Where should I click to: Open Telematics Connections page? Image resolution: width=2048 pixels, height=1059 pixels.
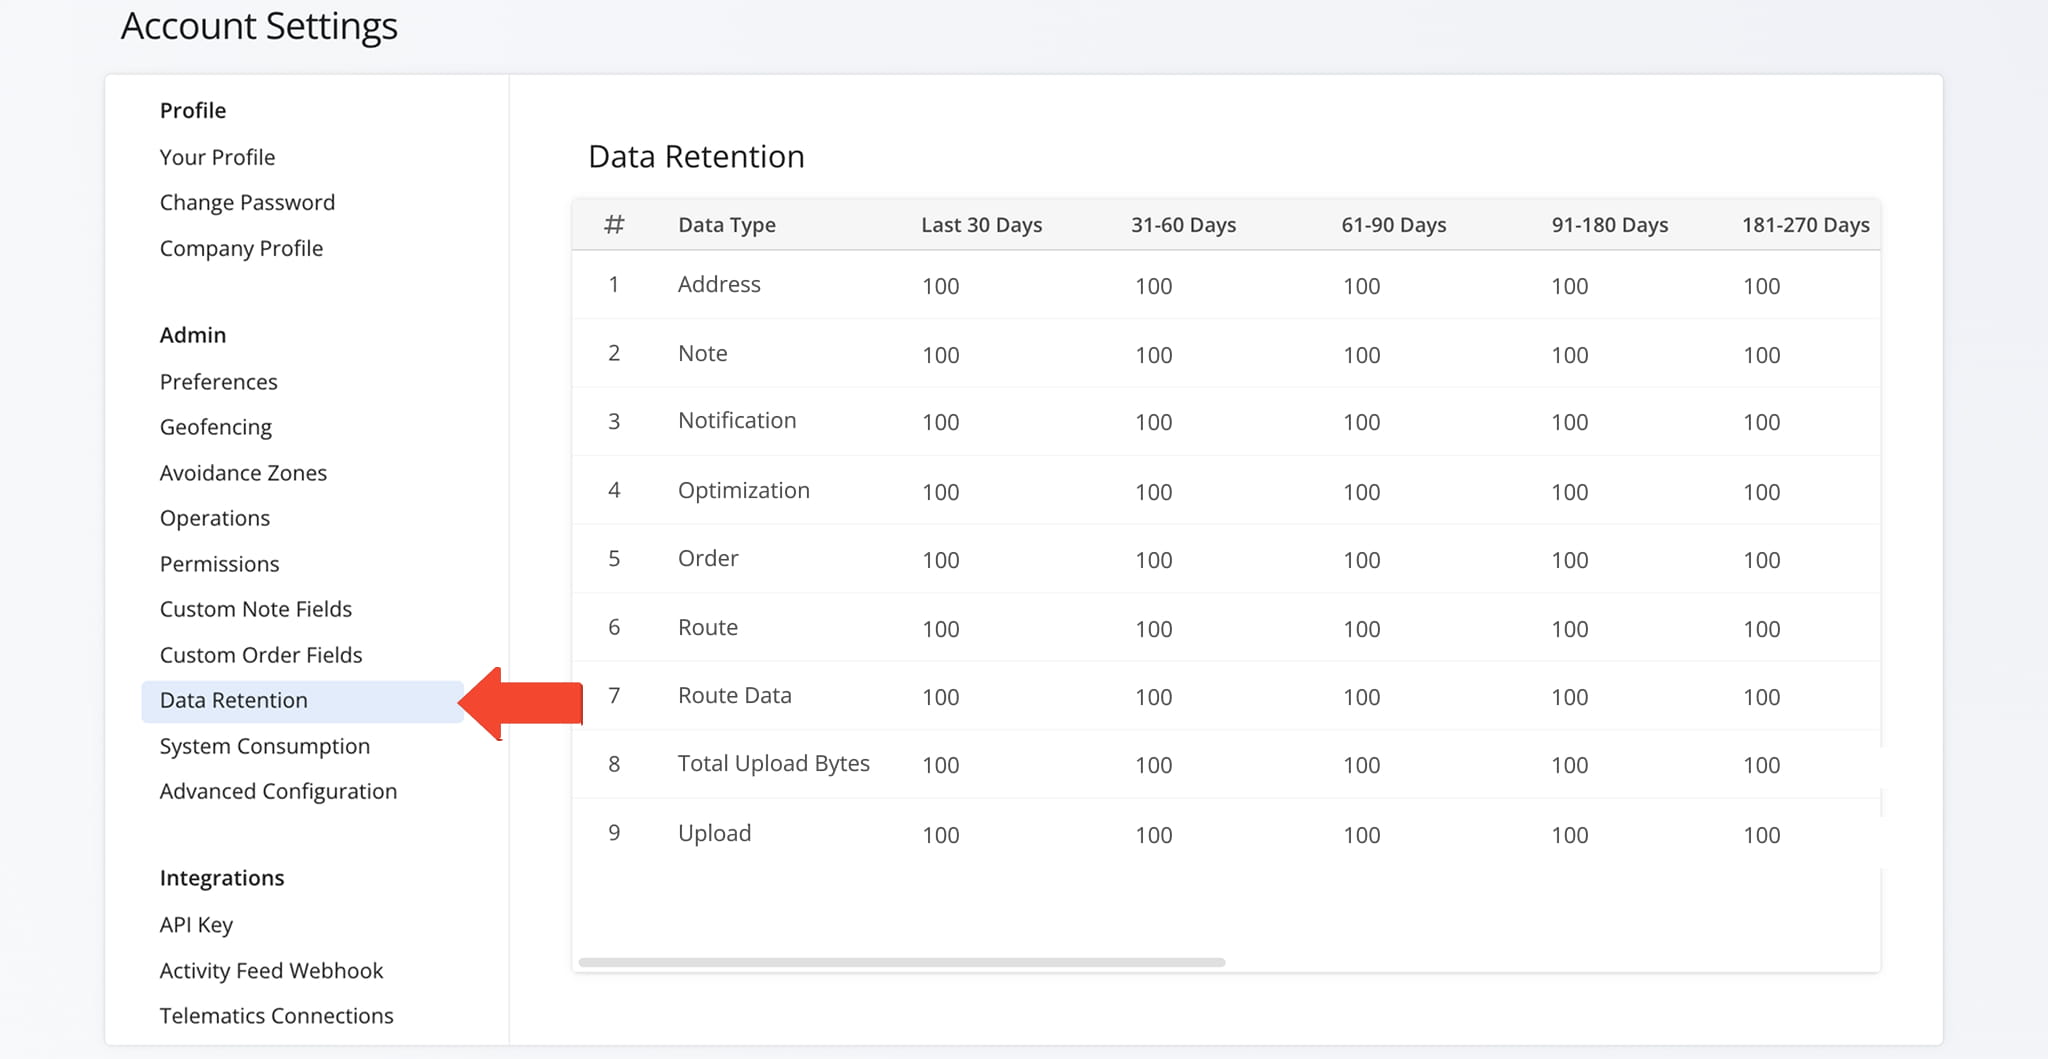click(276, 1015)
